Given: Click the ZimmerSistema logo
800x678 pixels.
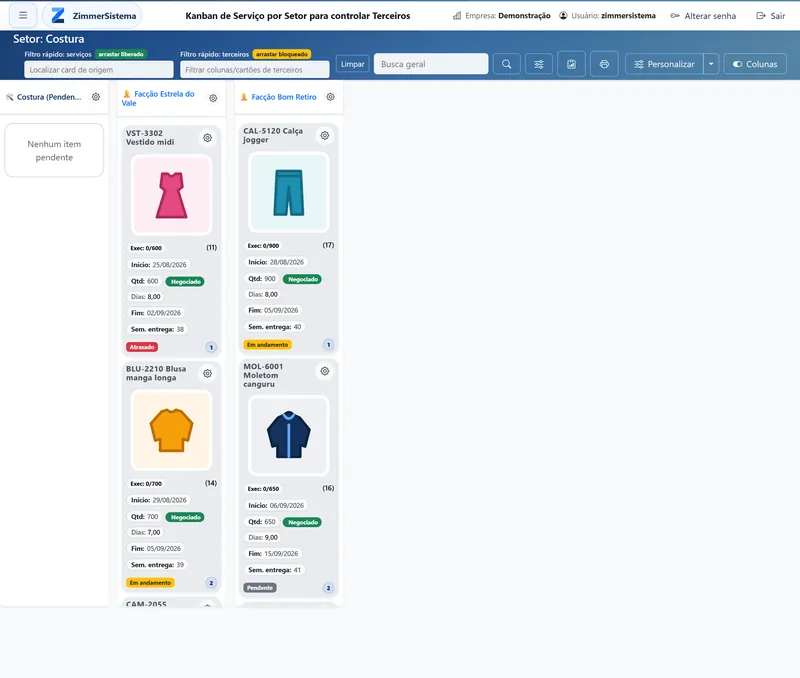Looking at the screenshot, I should coord(93,15).
